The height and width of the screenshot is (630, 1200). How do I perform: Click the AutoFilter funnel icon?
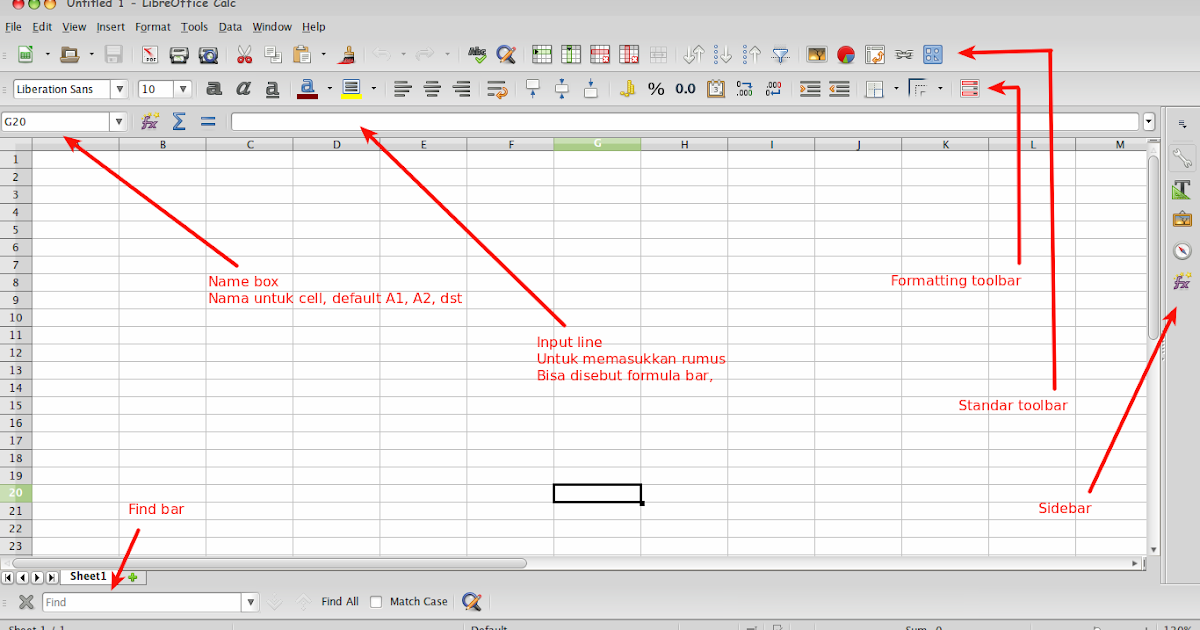781,55
